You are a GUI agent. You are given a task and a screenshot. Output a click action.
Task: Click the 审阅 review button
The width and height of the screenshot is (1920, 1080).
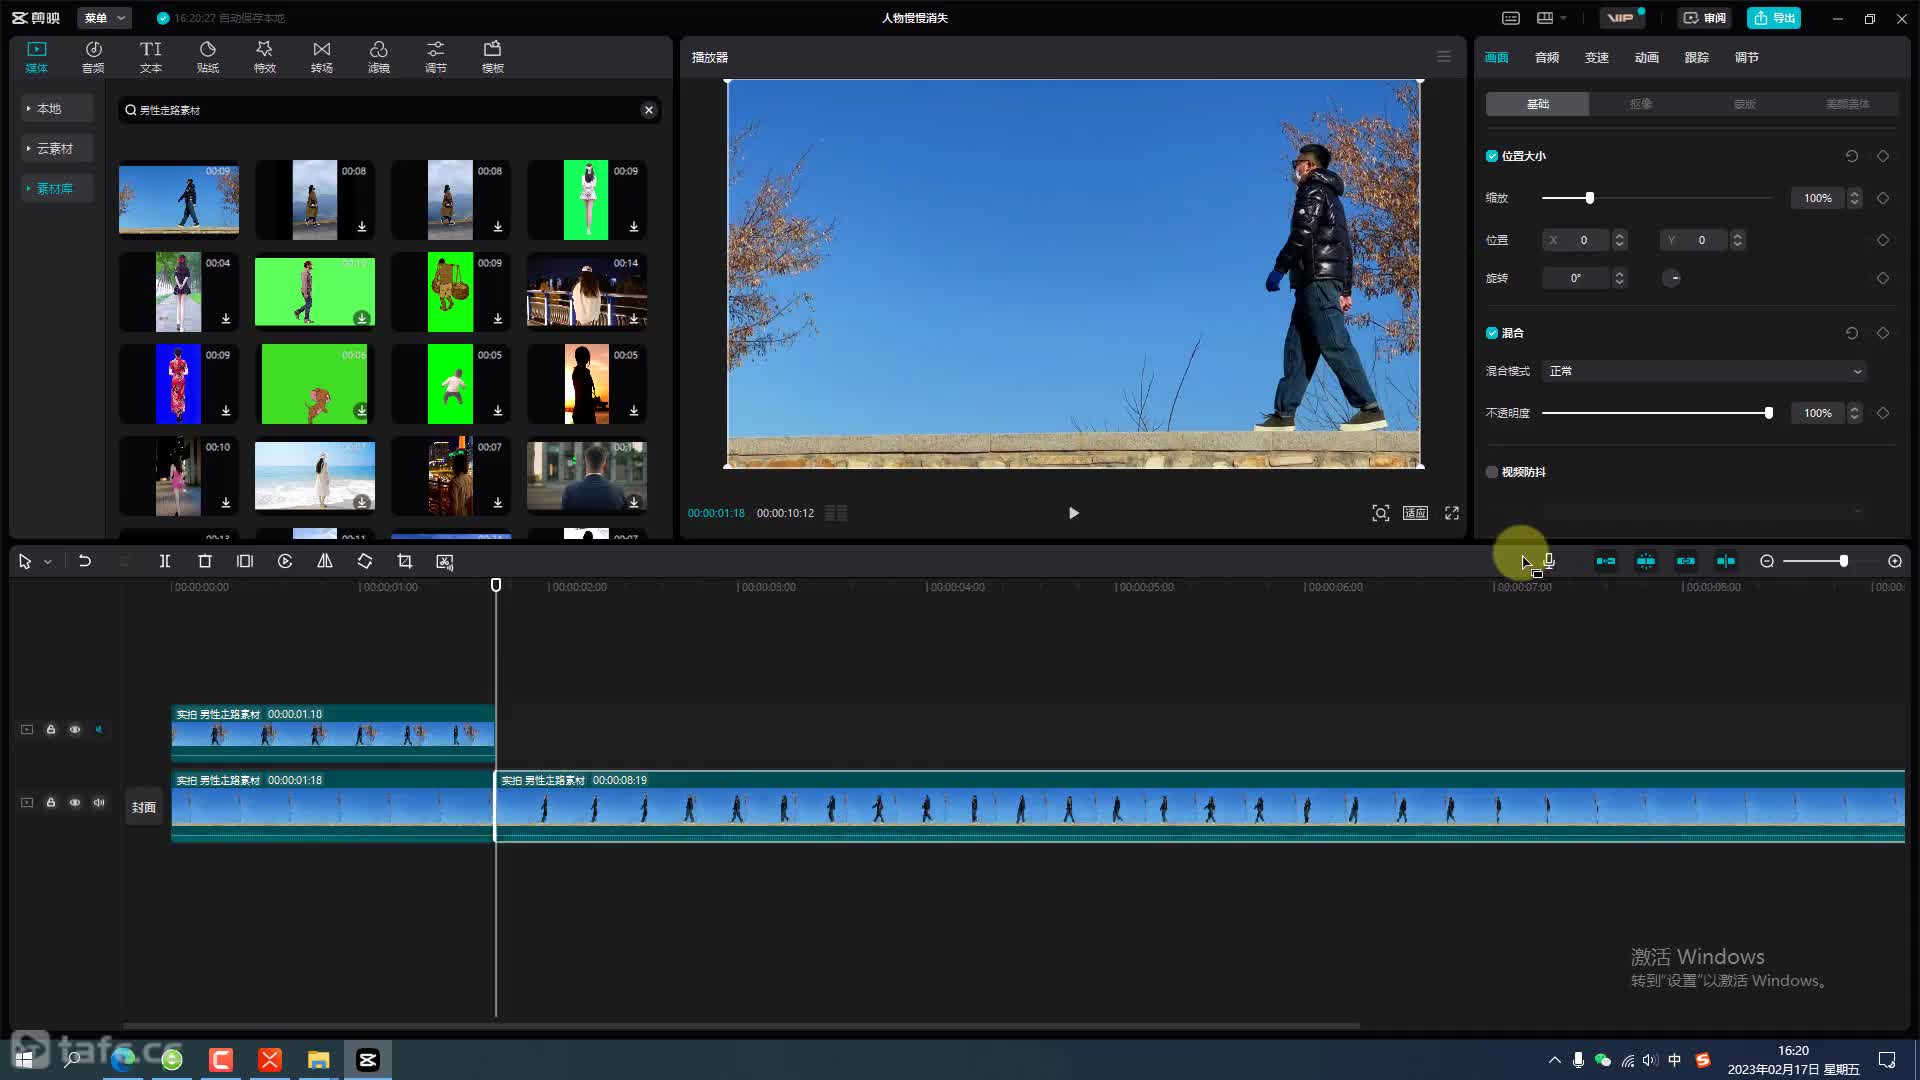[1705, 18]
